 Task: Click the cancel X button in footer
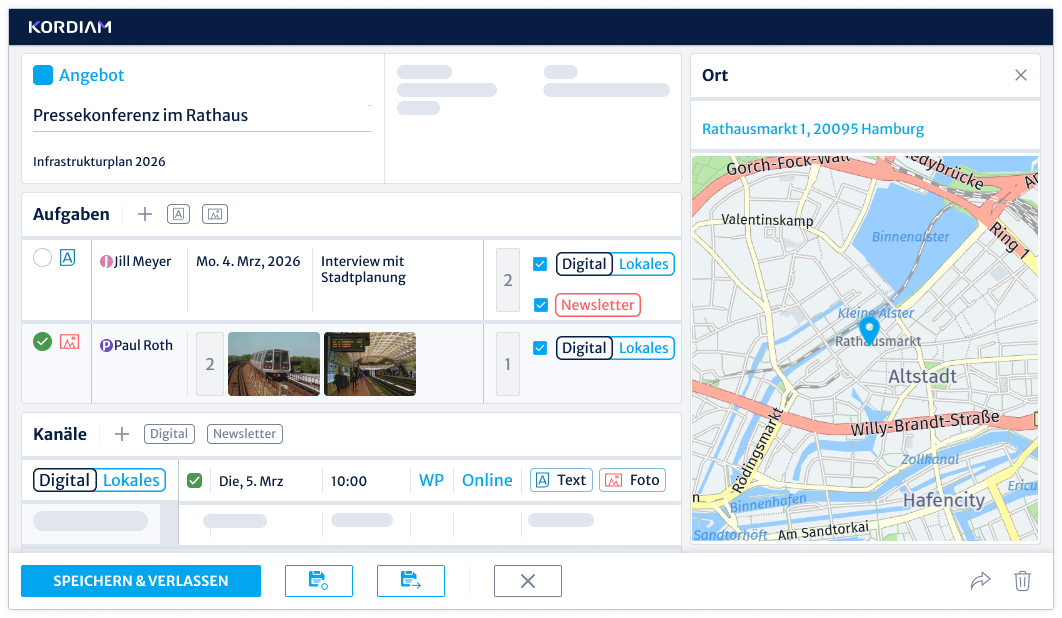click(528, 581)
